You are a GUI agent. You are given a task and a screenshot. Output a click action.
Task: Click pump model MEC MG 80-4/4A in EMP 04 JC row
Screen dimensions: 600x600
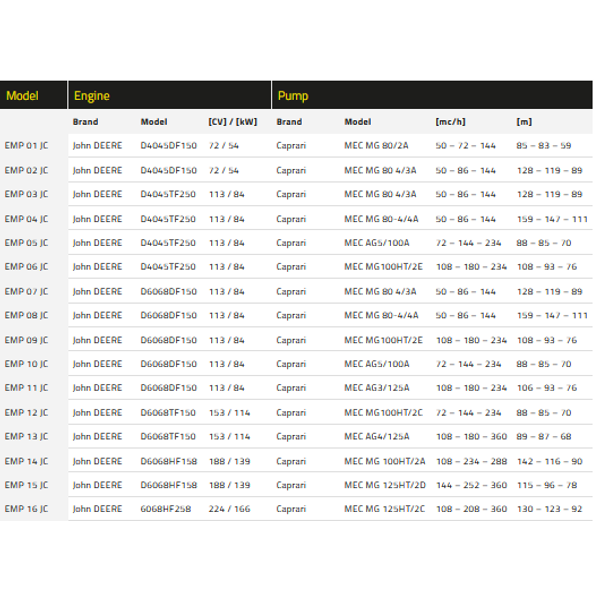coord(381,218)
